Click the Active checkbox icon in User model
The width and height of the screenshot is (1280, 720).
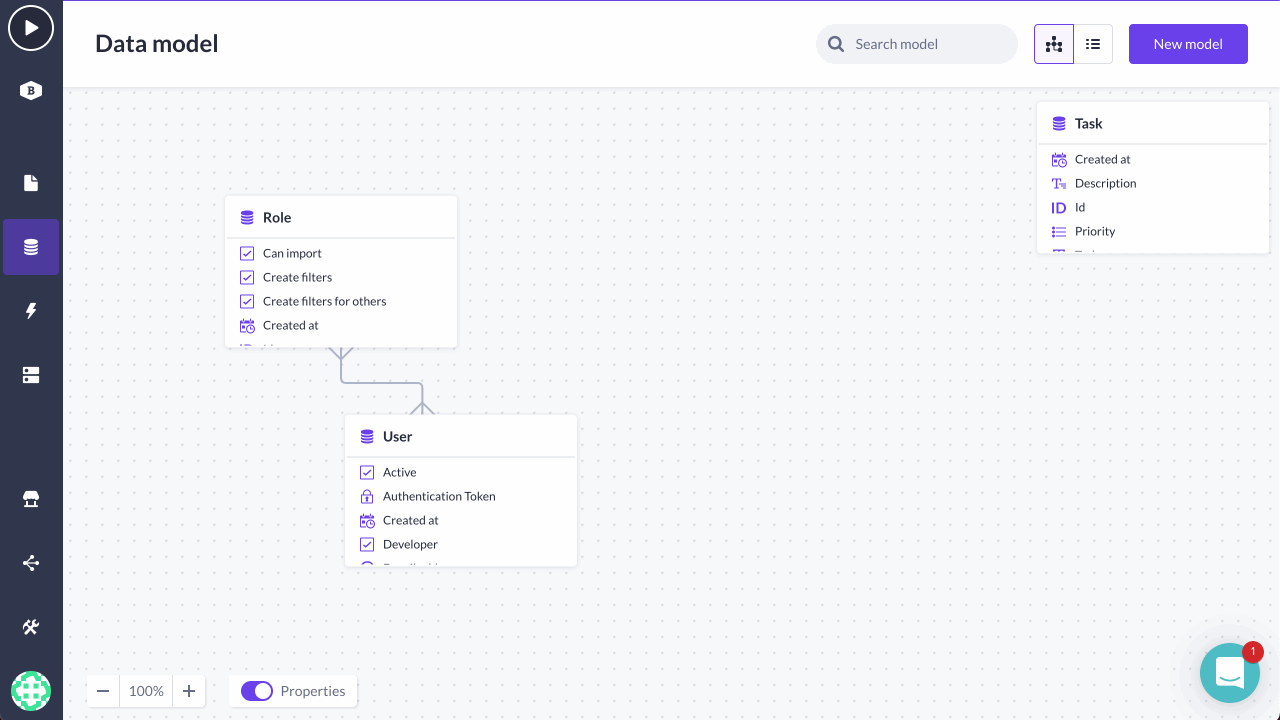click(x=367, y=472)
